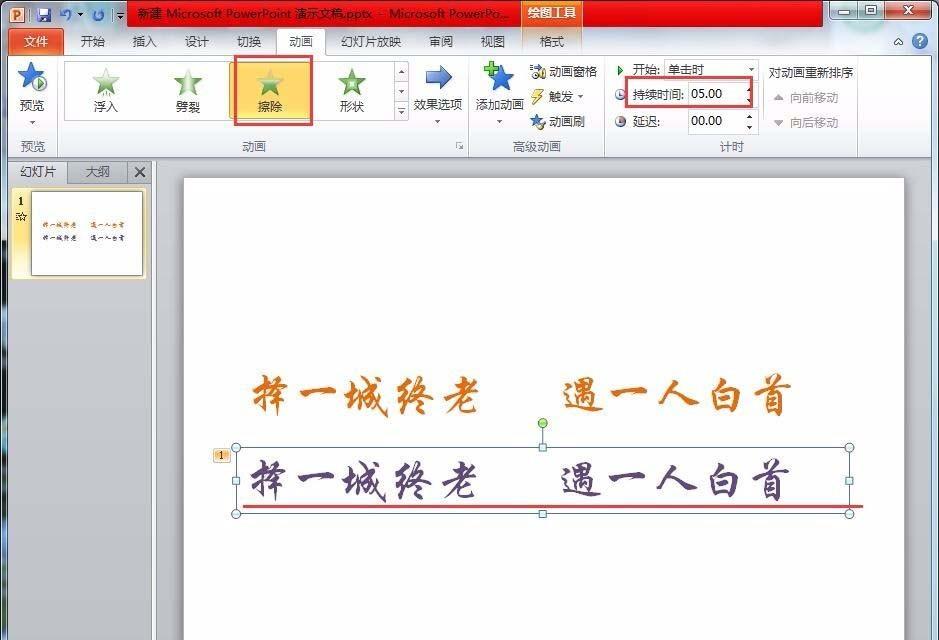939x640 pixels.
Task: Save the presentation via quick access toolbar
Action: (x=44, y=14)
